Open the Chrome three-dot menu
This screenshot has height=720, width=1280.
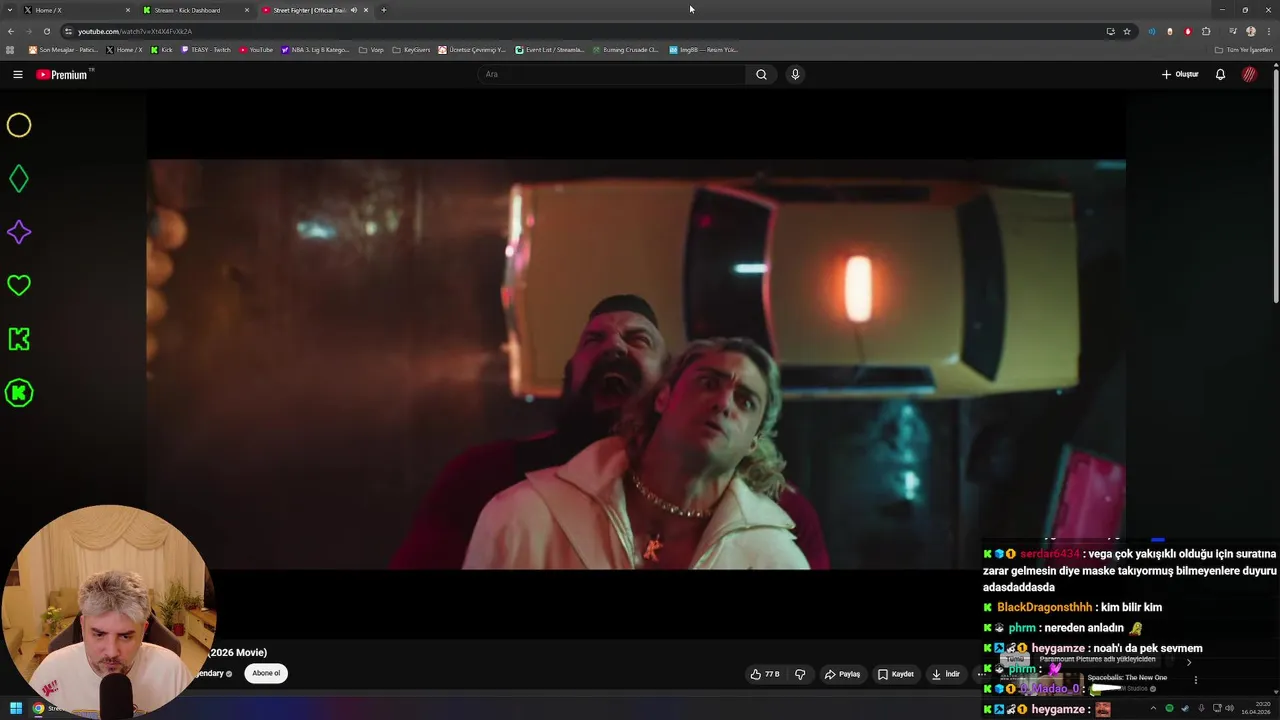tap(1267, 31)
